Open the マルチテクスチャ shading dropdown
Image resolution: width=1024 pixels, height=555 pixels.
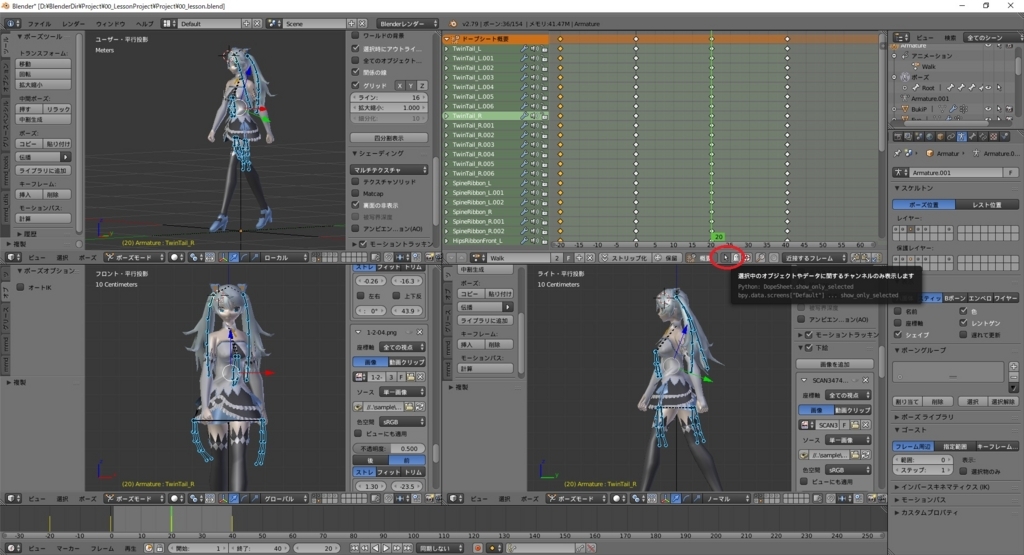pyautogui.click(x=390, y=170)
